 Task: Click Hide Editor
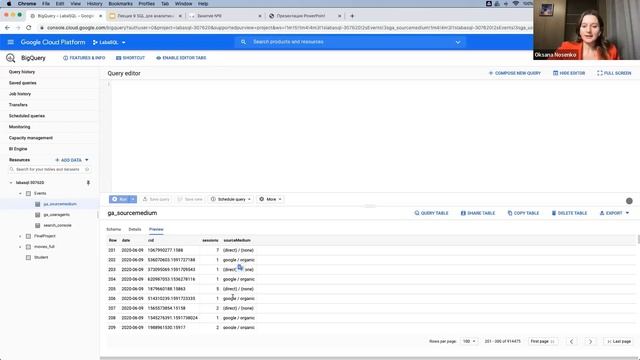(569, 73)
